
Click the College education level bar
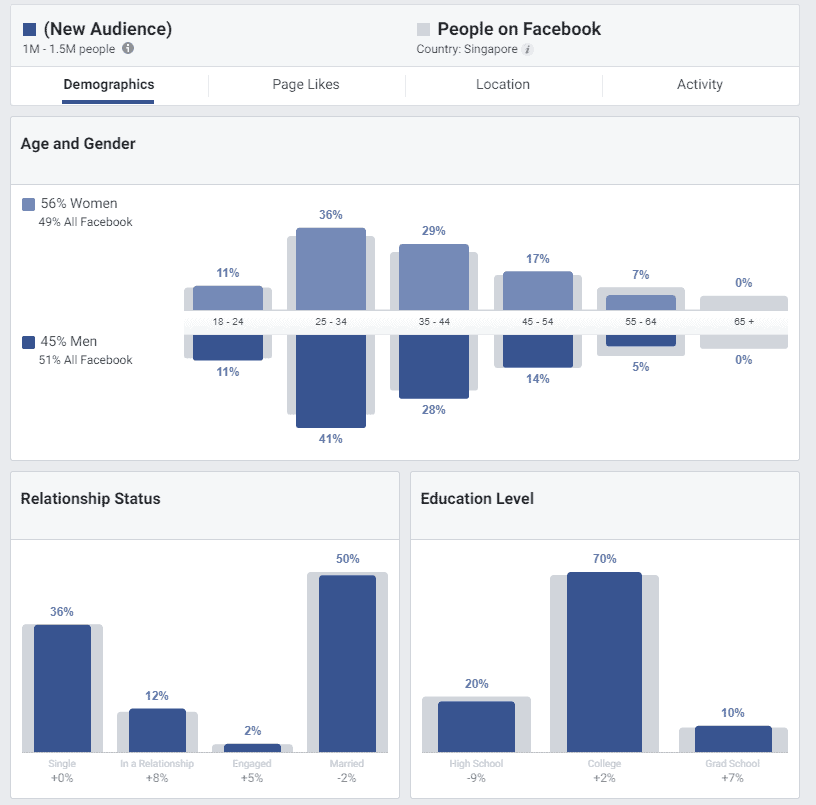[x=604, y=661]
